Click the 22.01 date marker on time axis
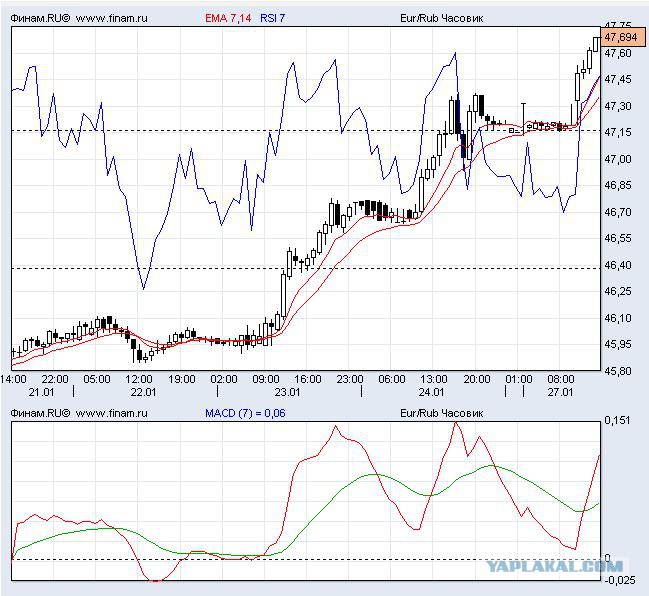The width and height of the screenshot is (649, 596). 143,392
